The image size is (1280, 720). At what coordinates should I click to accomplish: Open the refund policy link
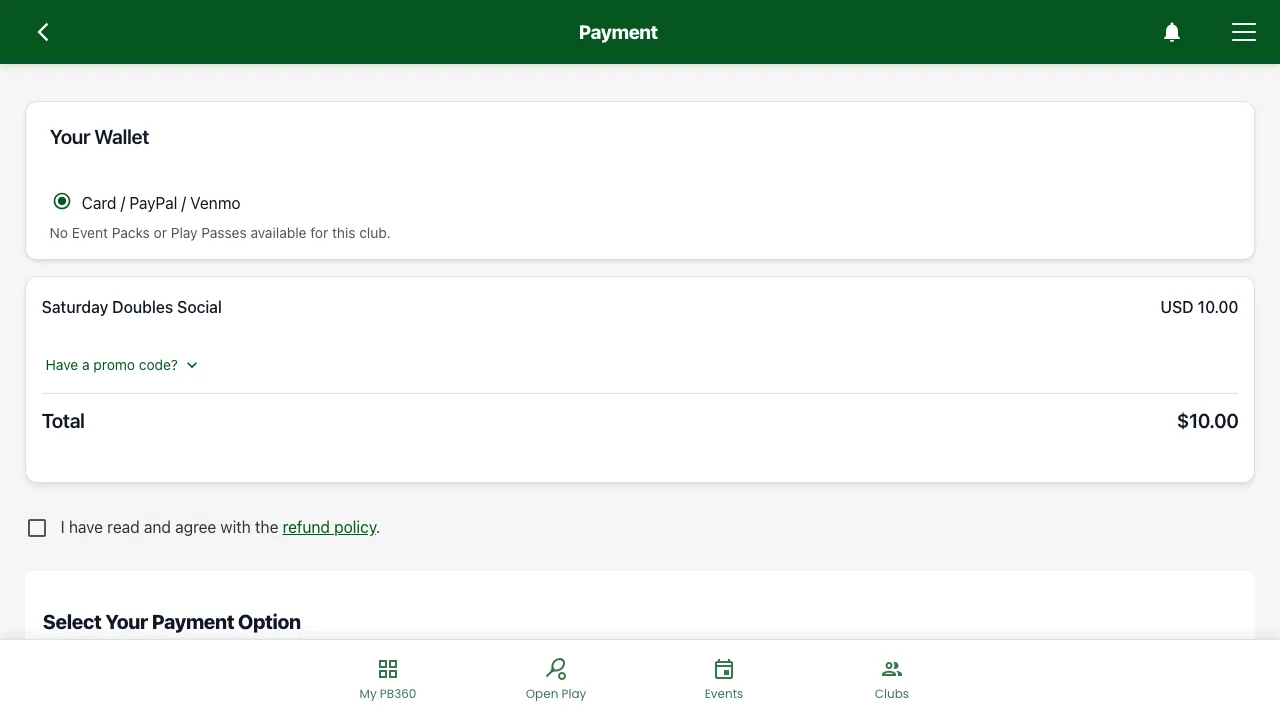coord(329,527)
